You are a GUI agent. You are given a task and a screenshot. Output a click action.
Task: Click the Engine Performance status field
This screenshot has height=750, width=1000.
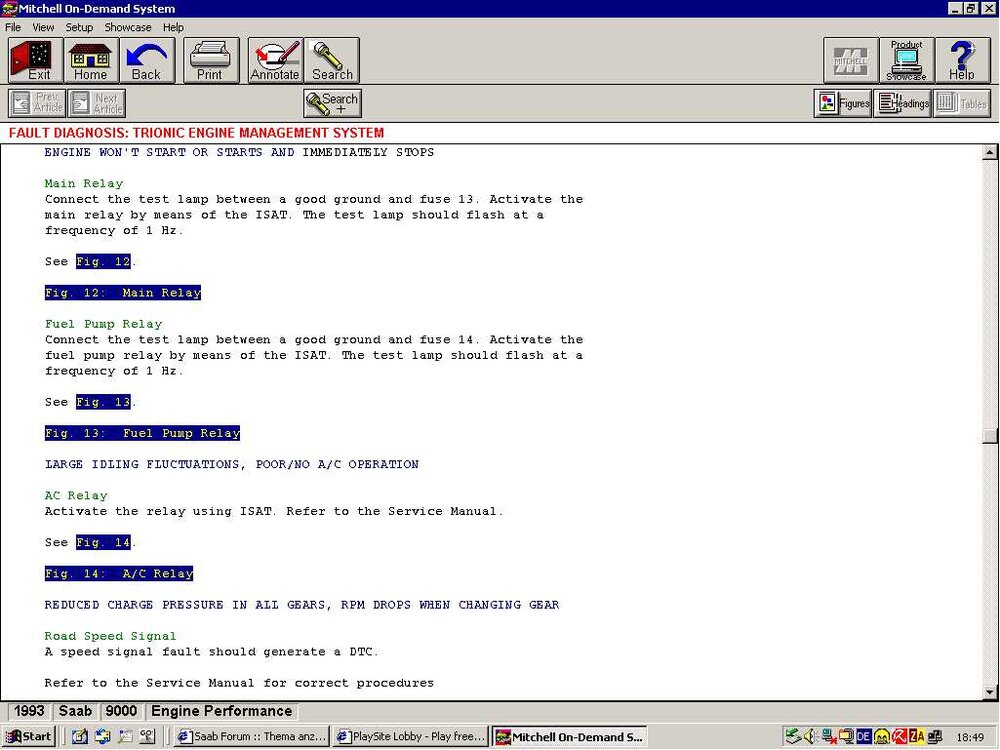coord(221,711)
